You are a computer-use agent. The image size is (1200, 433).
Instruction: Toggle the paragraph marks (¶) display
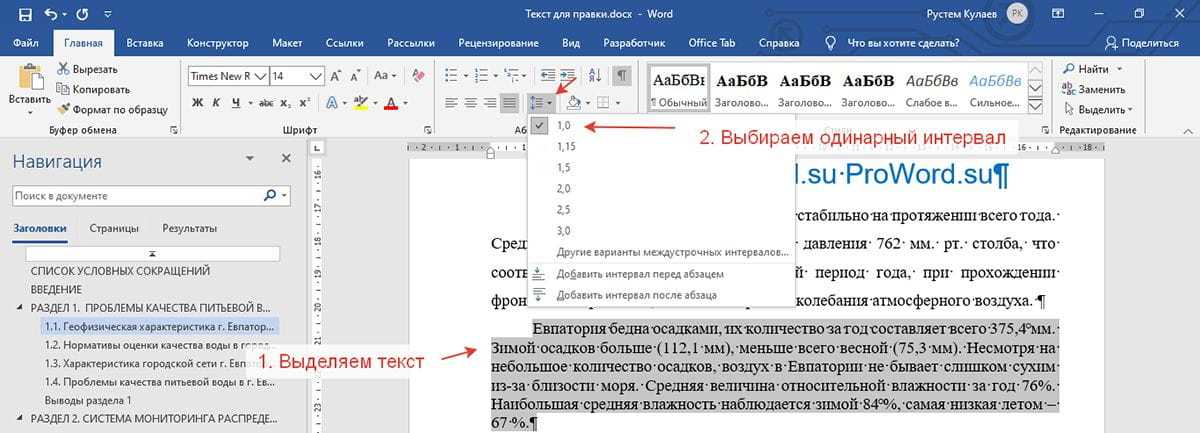(622, 76)
